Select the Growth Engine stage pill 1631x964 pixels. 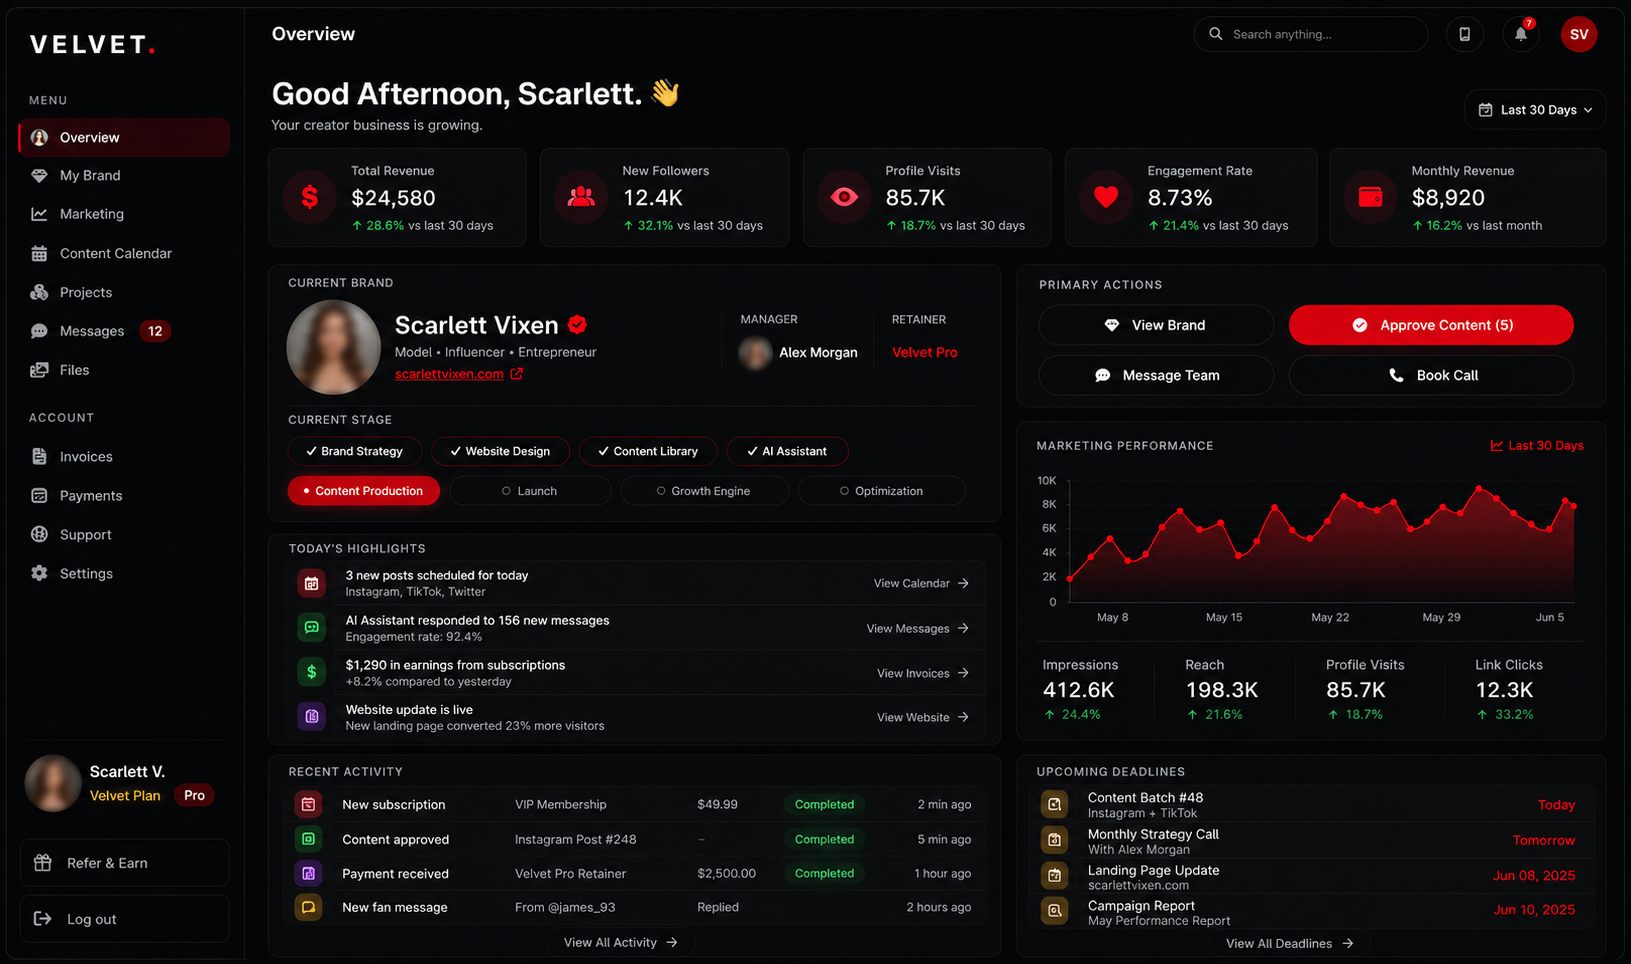pos(704,491)
